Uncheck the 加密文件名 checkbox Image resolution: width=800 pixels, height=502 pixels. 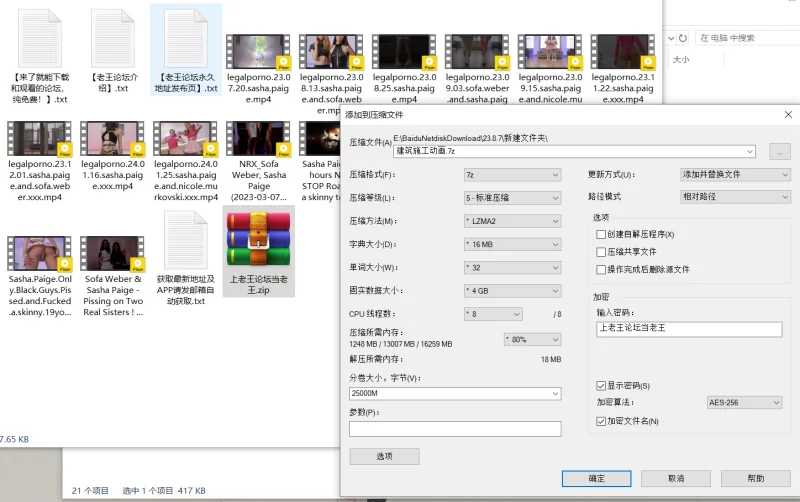(601, 421)
